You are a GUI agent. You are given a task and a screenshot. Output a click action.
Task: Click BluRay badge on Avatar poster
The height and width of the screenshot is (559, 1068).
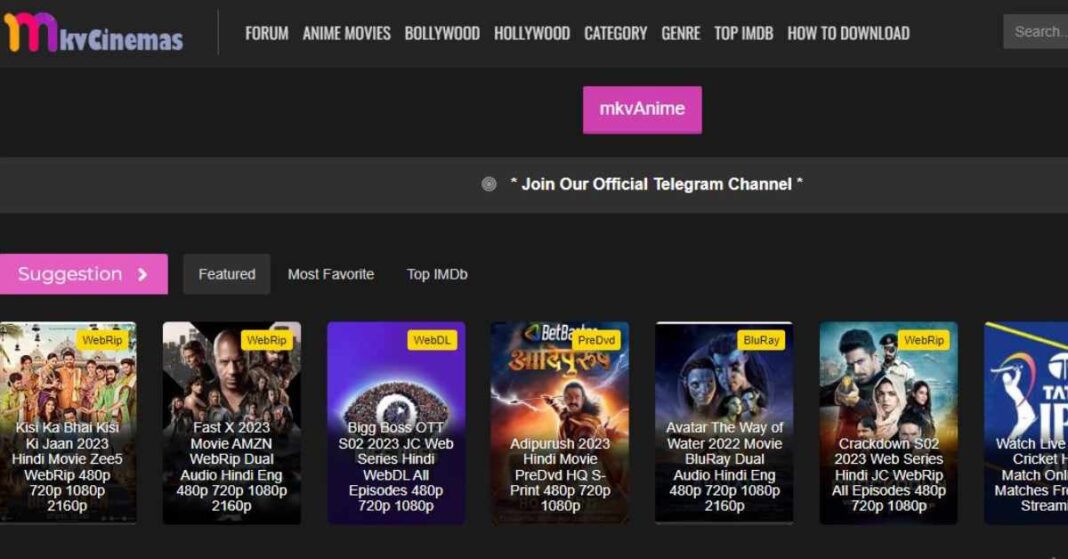pyautogui.click(x=761, y=340)
